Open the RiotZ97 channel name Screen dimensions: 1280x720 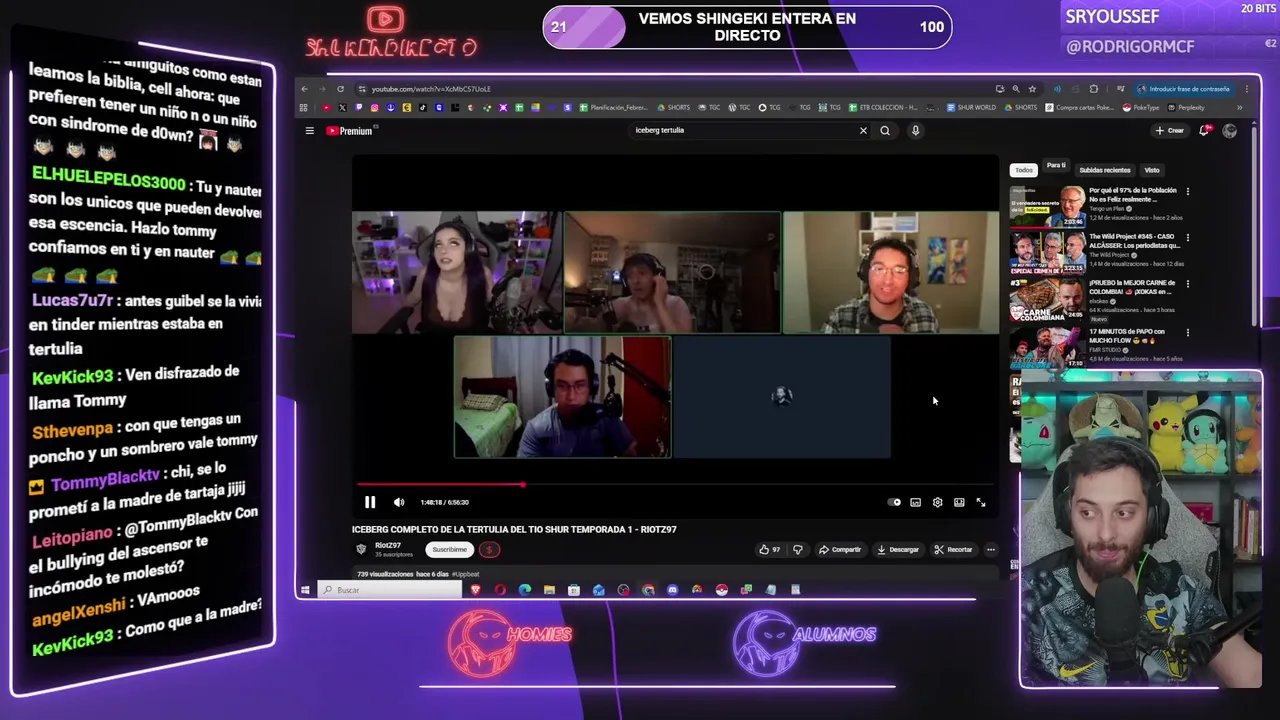pos(388,545)
